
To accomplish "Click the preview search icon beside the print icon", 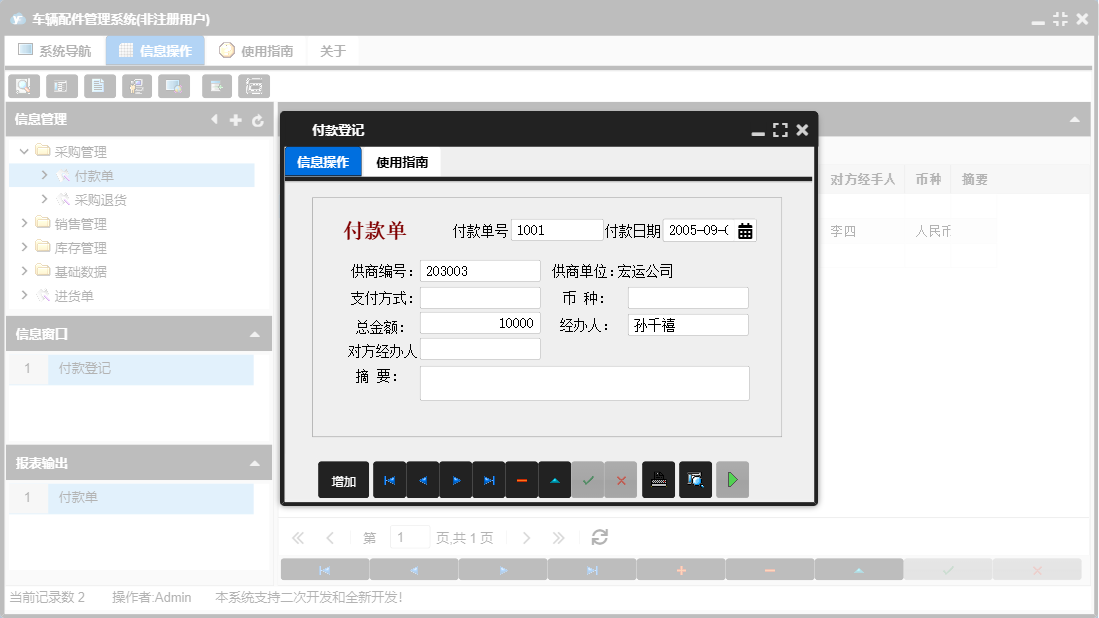I will pos(695,479).
